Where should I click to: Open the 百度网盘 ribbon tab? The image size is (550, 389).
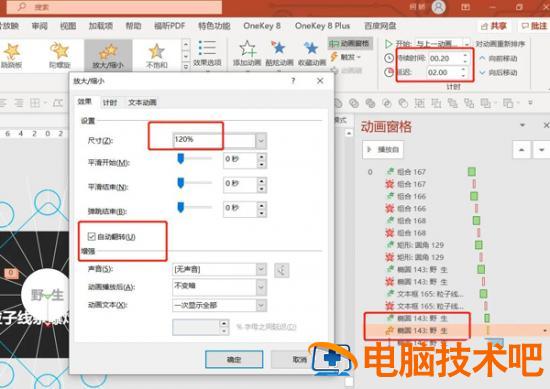pyautogui.click(x=380, y=26)
